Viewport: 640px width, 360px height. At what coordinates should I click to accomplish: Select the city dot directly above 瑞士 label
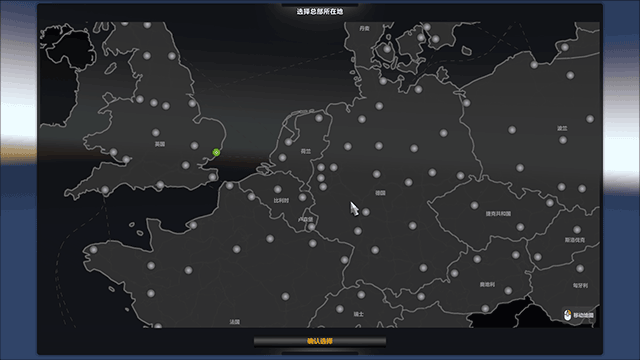click(x=361, y=294)
